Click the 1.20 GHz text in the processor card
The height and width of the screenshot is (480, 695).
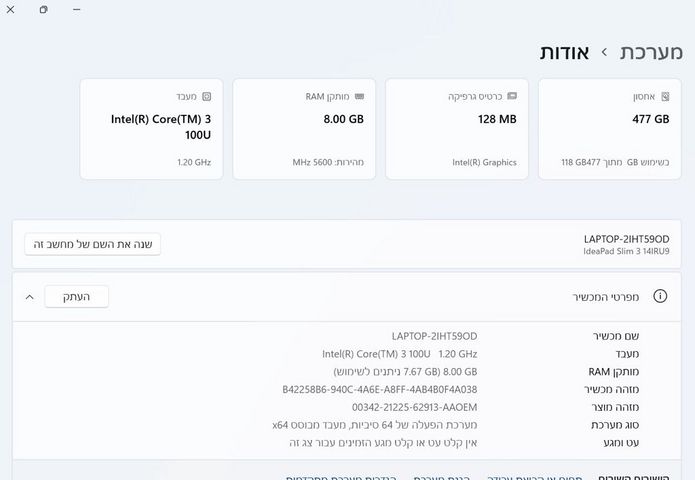point(194,162)
